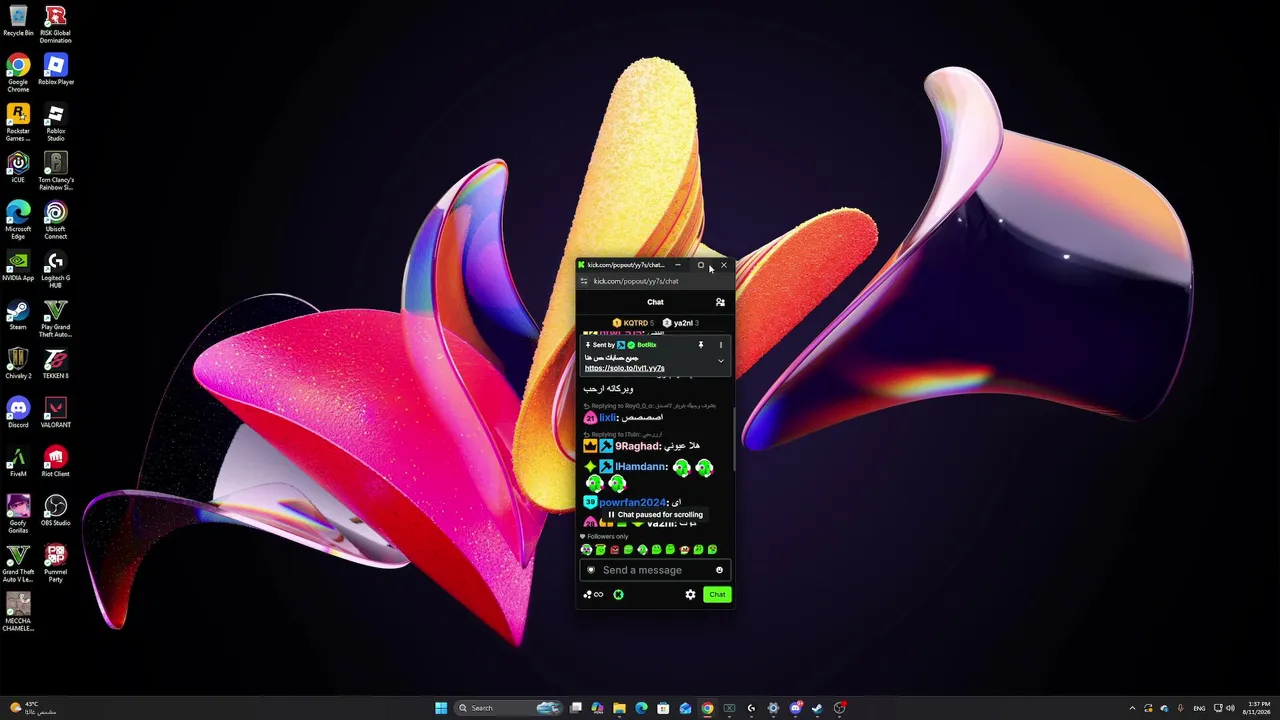Open 9Raghad's user profile

point(637,446)
